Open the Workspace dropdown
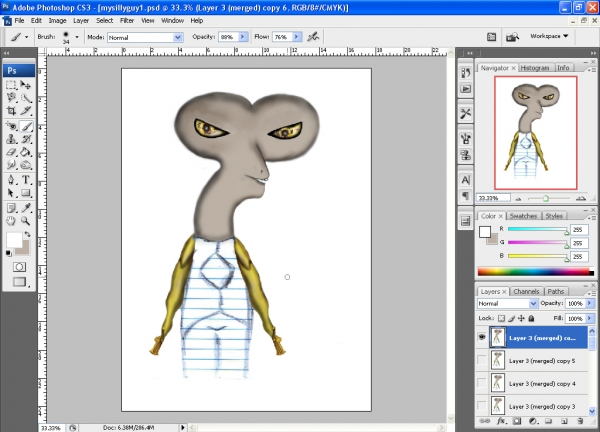Screen dimensions: 600x432 point(549,36)
